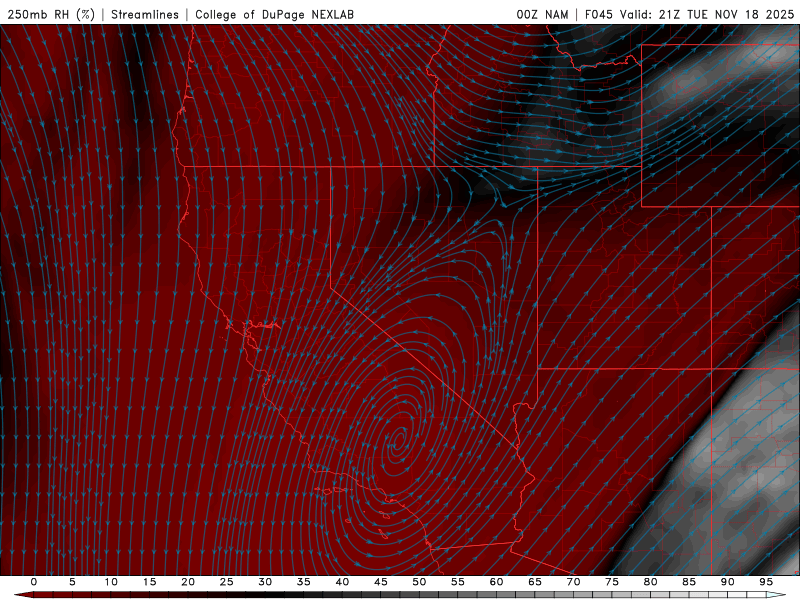Click the colorbar label "10"
The width and height of the screenshot is (800, 600).
coord(111,582)
